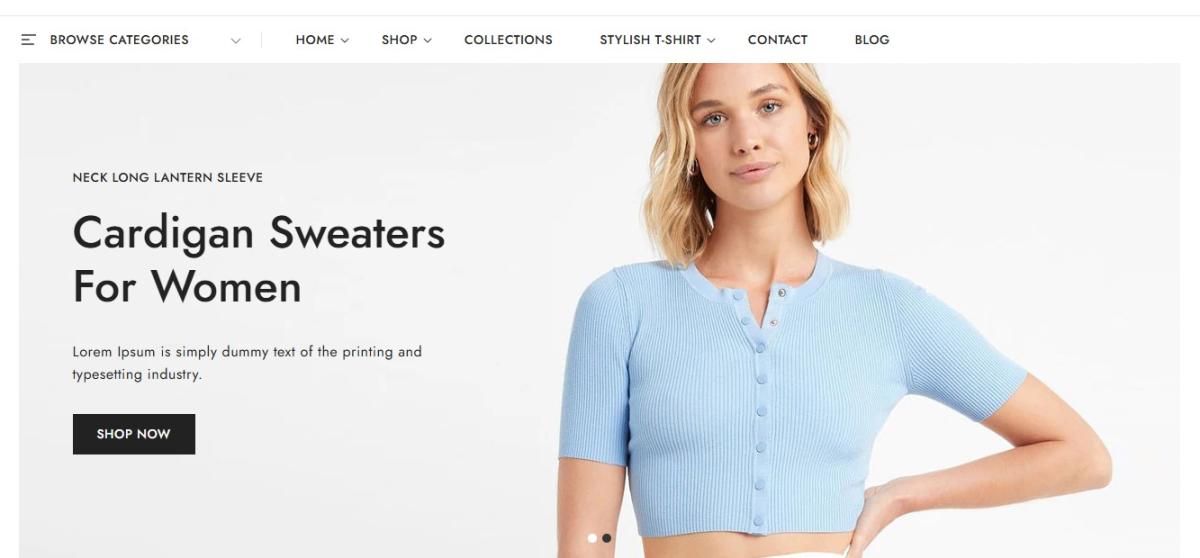This screenshot has height=558, width=1200.
Task: Open the Browse Categories menu label
Action: [119, 40]
